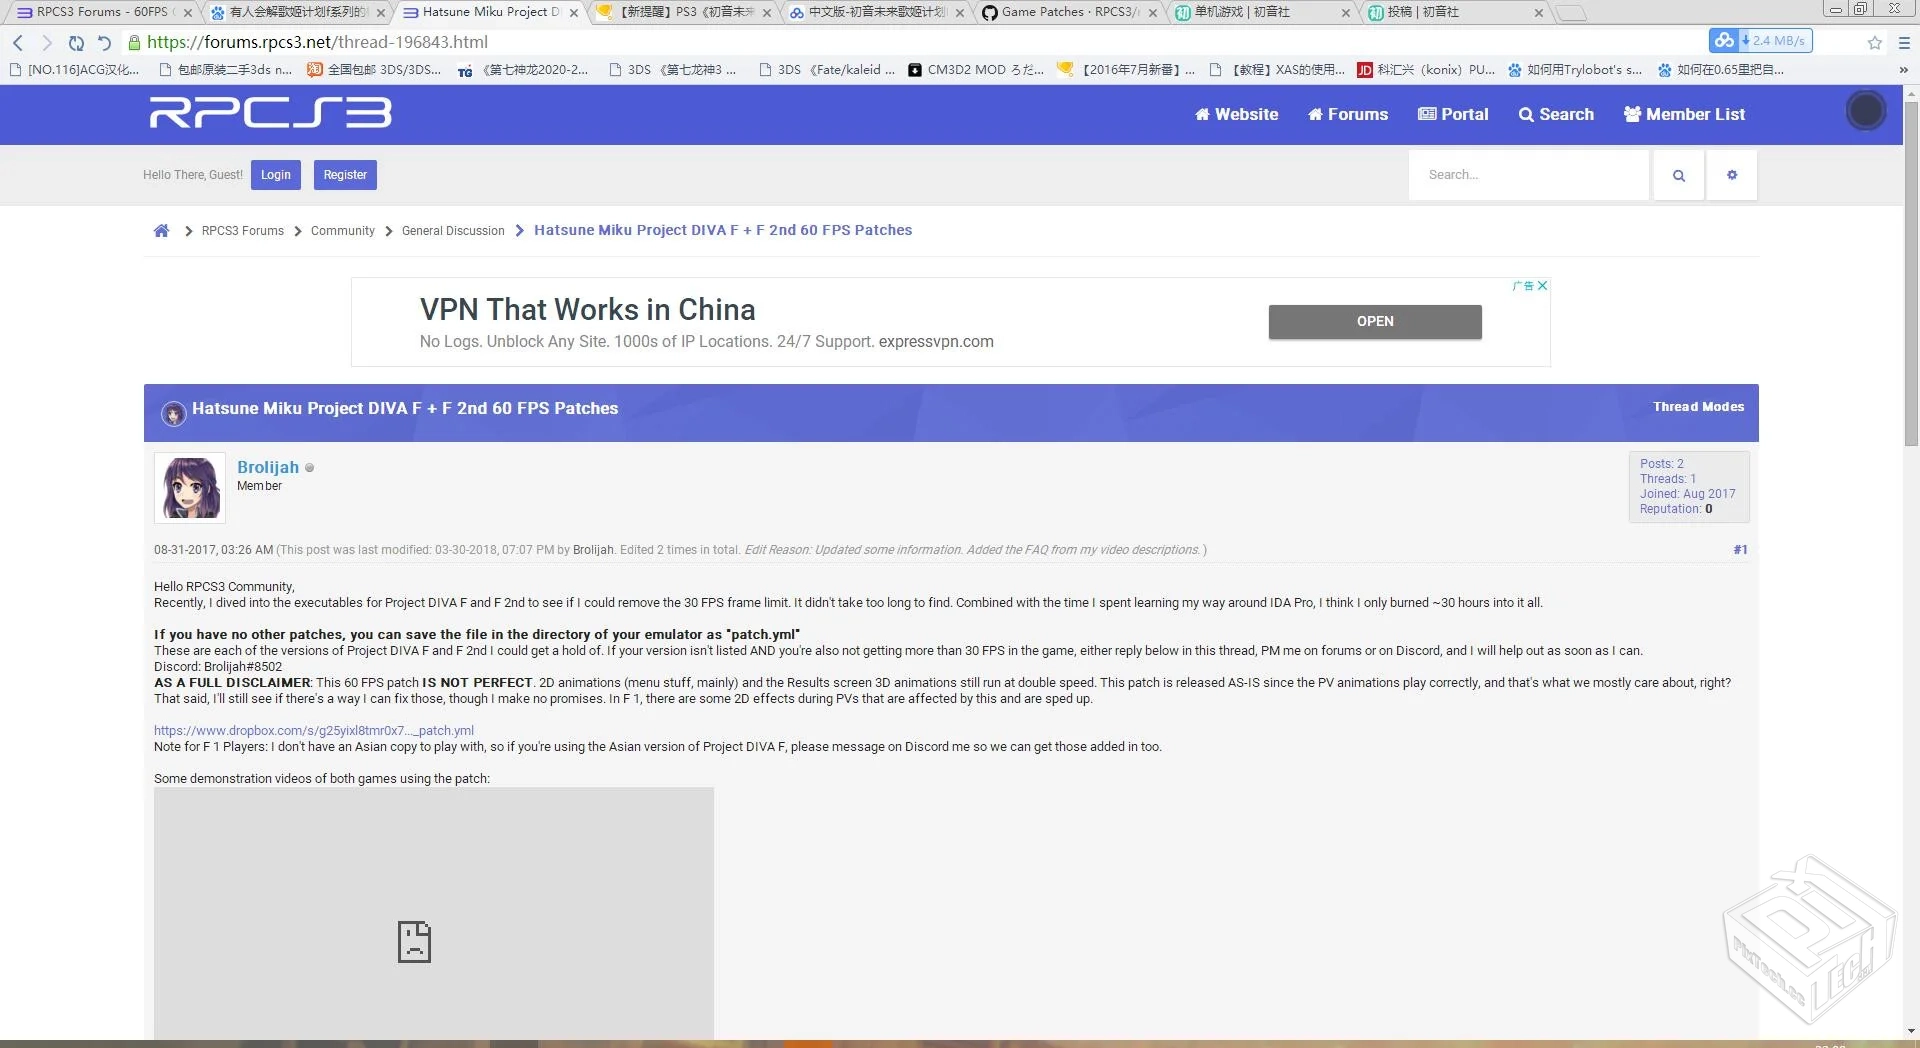Click the browser back arrow
The height and width of the screenshot is (1048, 1920).
[x=18, y=42]
